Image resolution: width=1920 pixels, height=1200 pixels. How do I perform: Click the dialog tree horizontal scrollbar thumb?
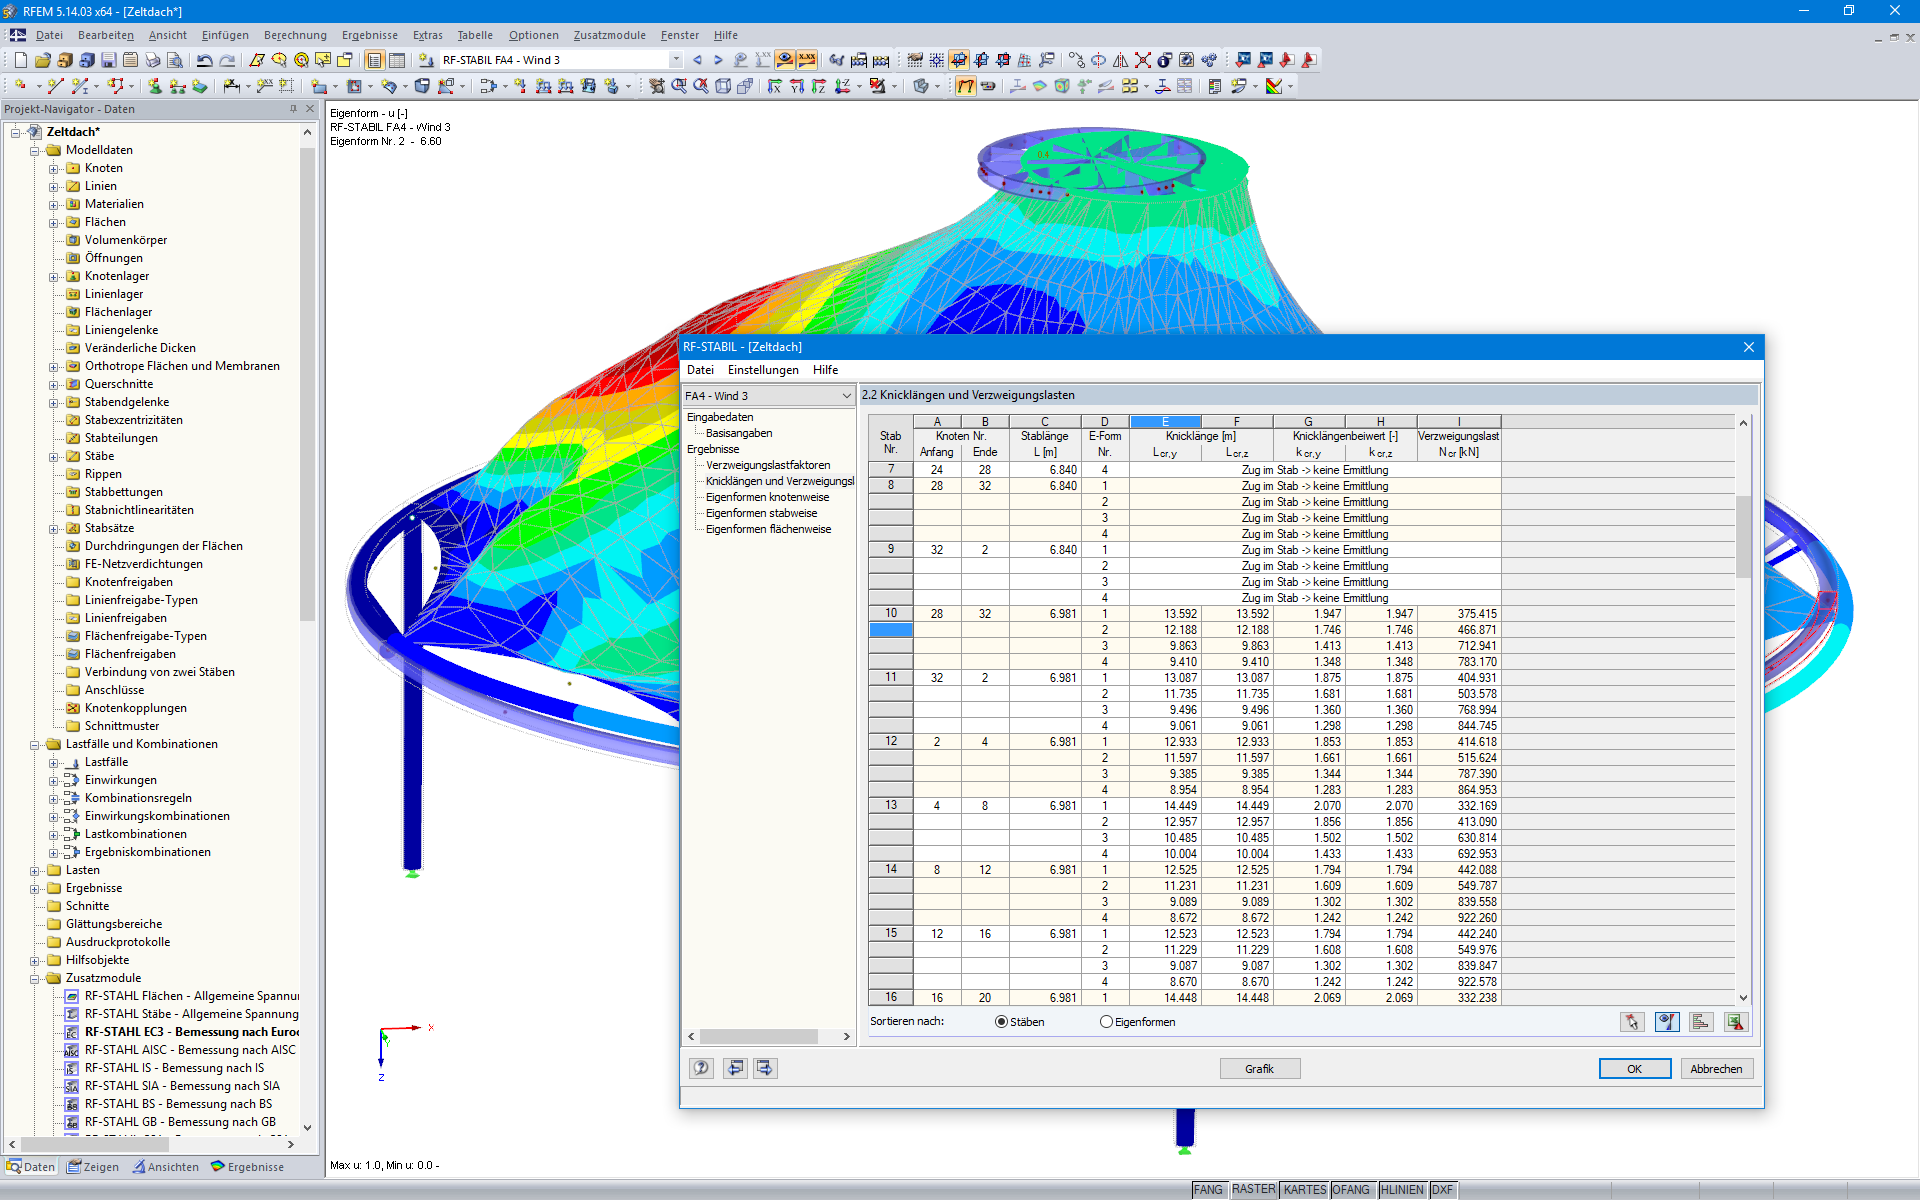coord(758,1037)
